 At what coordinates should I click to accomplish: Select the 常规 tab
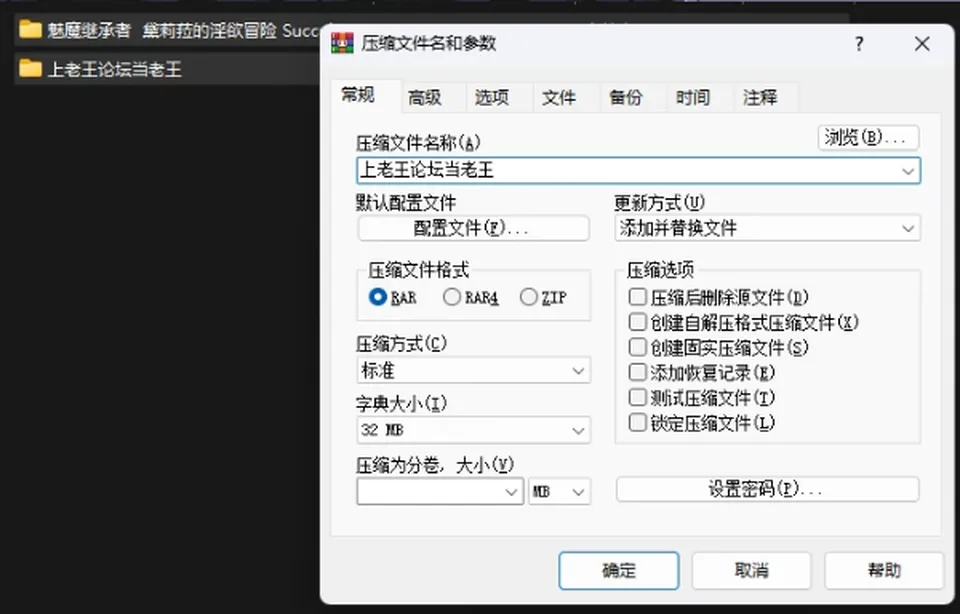click(366, 95)
